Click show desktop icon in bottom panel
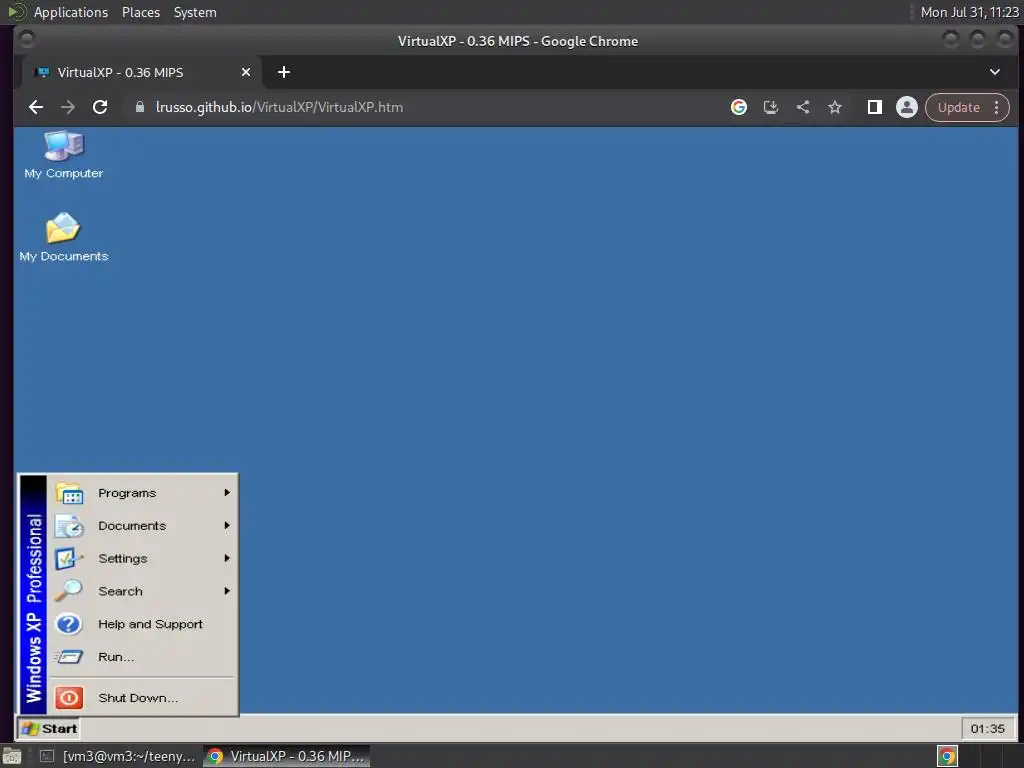The image size is (1024, 768). click(x=12, y=756)
